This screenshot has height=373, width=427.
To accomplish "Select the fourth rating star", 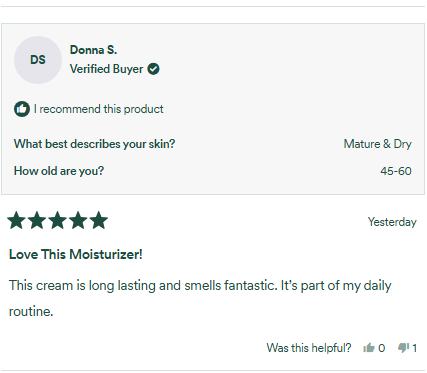I will tap(78, 220).
